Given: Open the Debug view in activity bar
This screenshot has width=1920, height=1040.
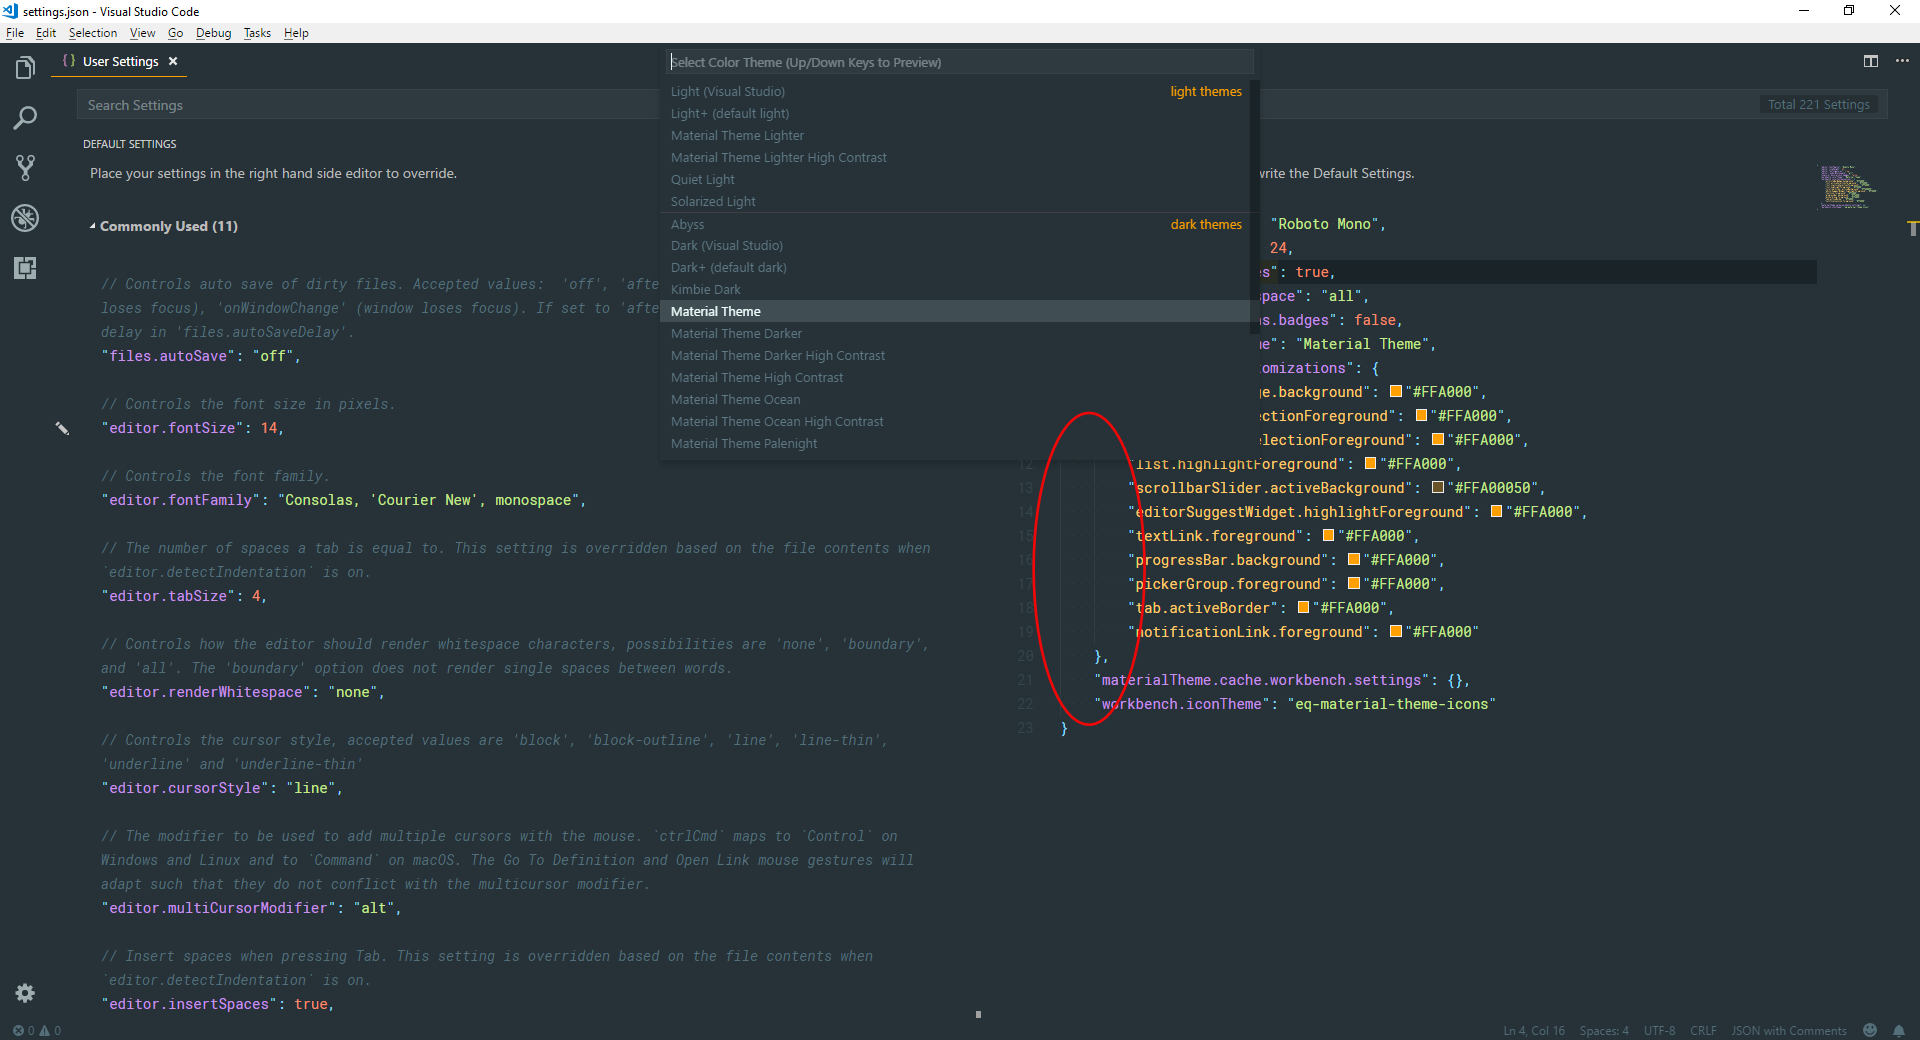Looking at the screenshot, I should click(x=25, y=218).
